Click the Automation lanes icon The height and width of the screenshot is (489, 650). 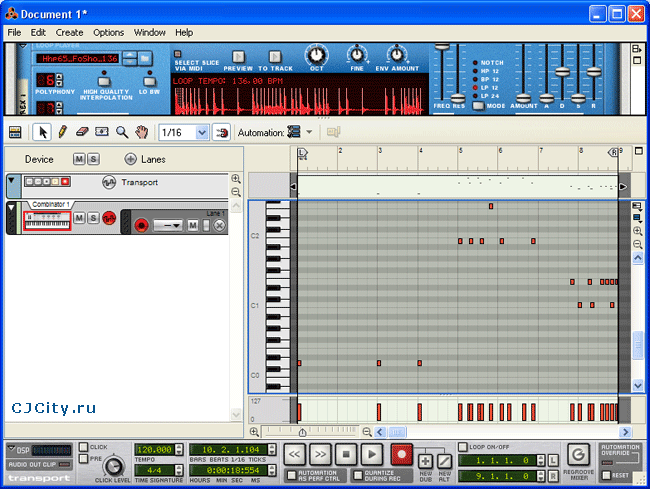coord(294,132)
